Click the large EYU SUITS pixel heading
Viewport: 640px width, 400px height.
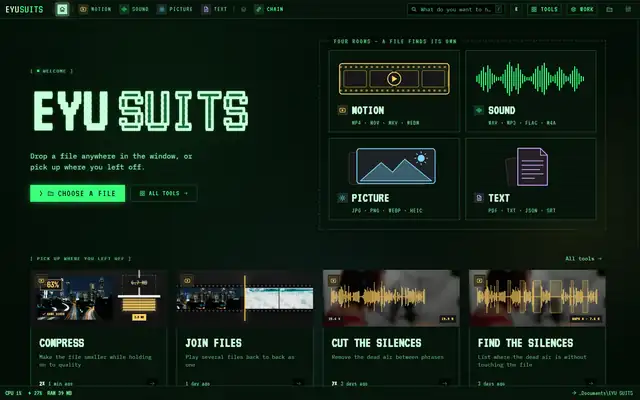(x=141, y=111)
